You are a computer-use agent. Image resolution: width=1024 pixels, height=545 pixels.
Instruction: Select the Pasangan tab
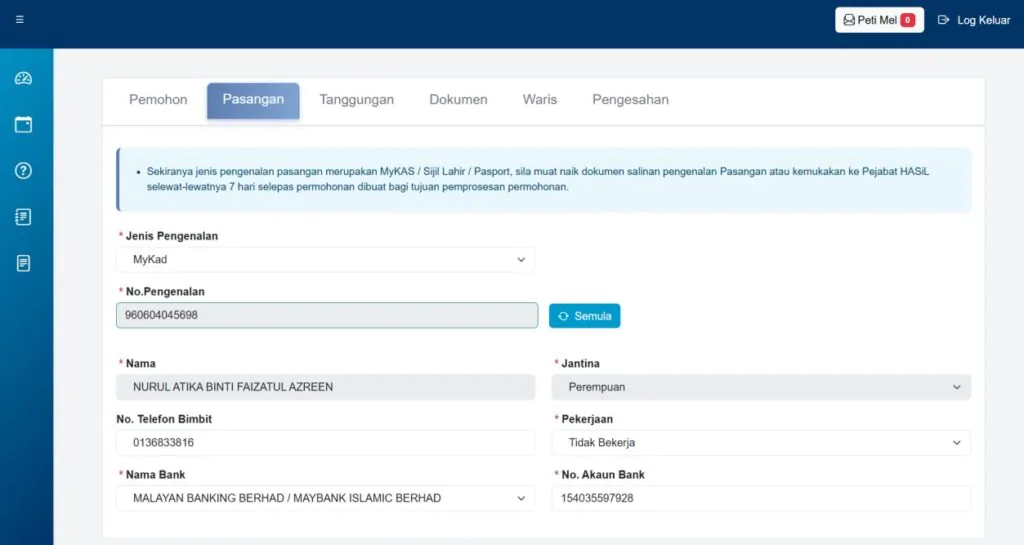253,100
